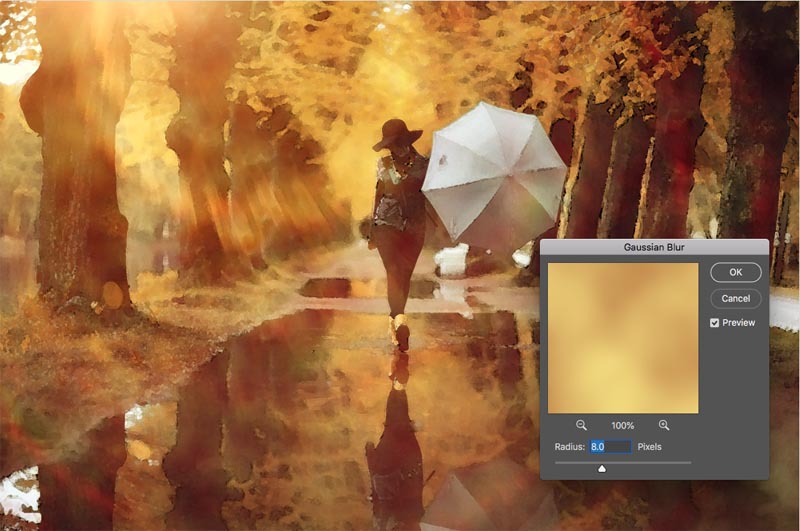Cancel the Gaussian Blur dialog
This screenshot has width=800, height=531.
(735, 298)
